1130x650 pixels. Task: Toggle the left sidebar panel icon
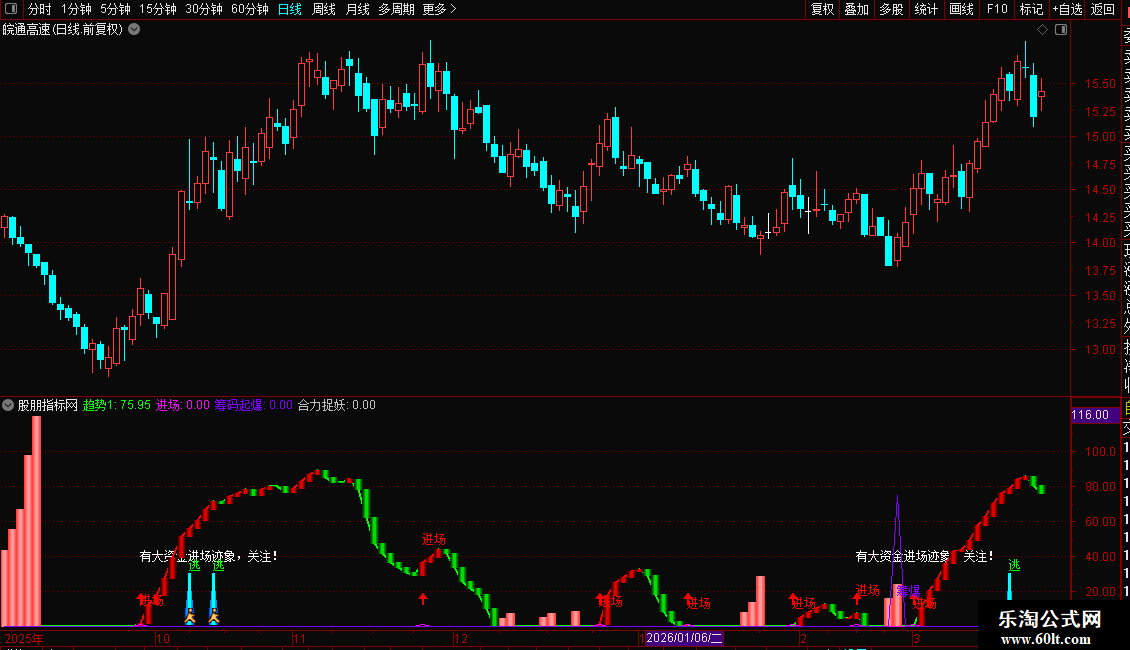point(11,9)
